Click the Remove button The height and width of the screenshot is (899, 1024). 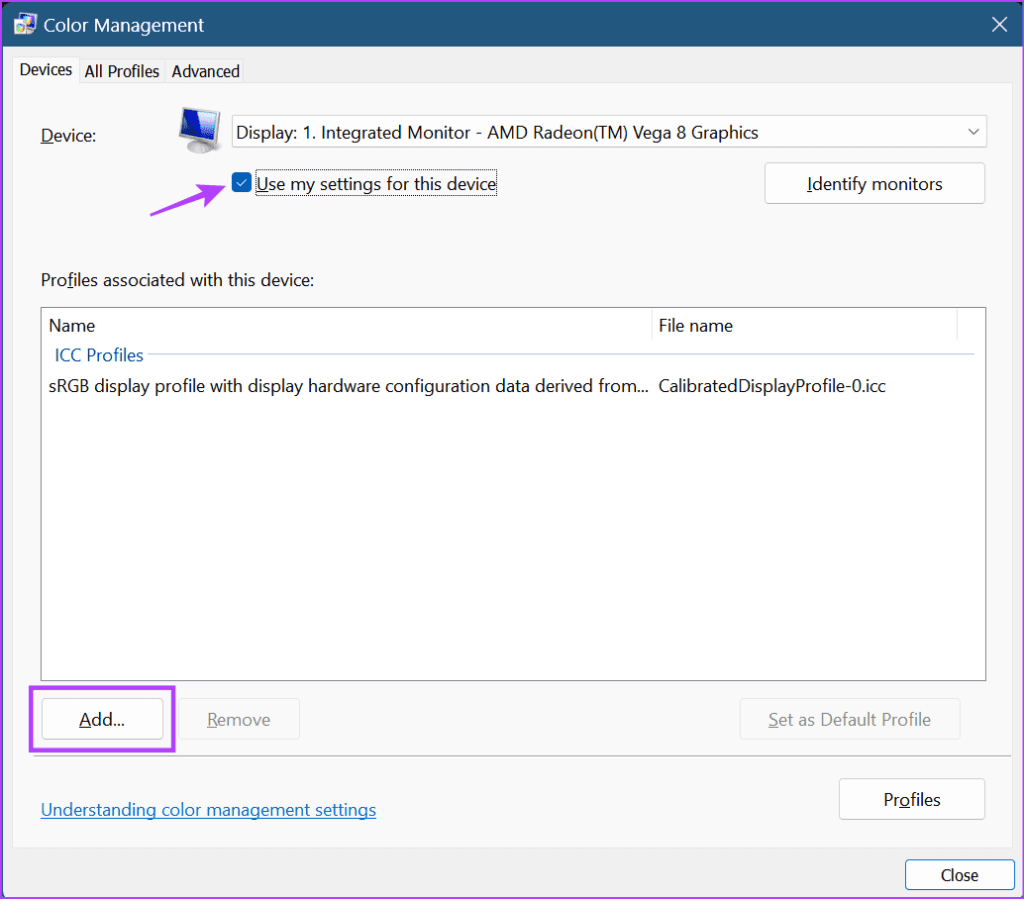[239, 719]
